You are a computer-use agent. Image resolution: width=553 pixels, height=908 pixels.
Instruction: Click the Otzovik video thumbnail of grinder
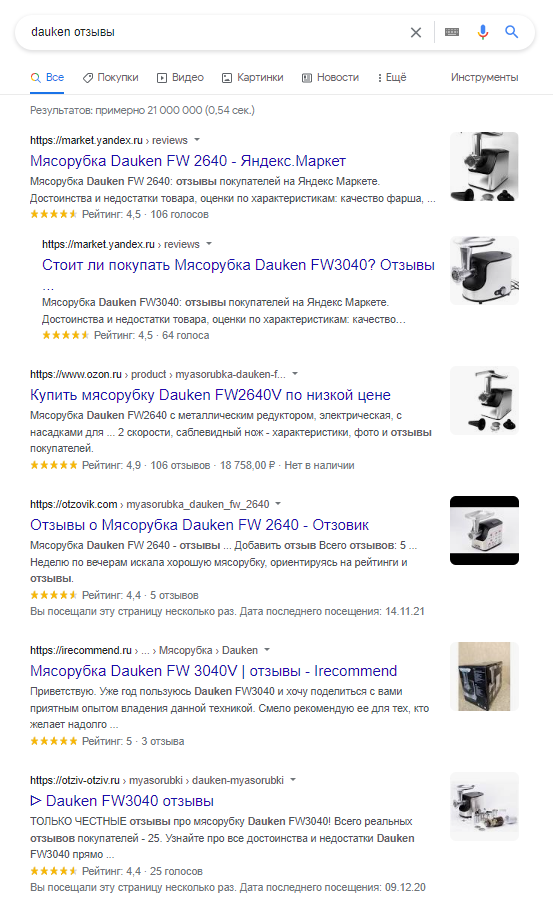click(x=484, y=530)
